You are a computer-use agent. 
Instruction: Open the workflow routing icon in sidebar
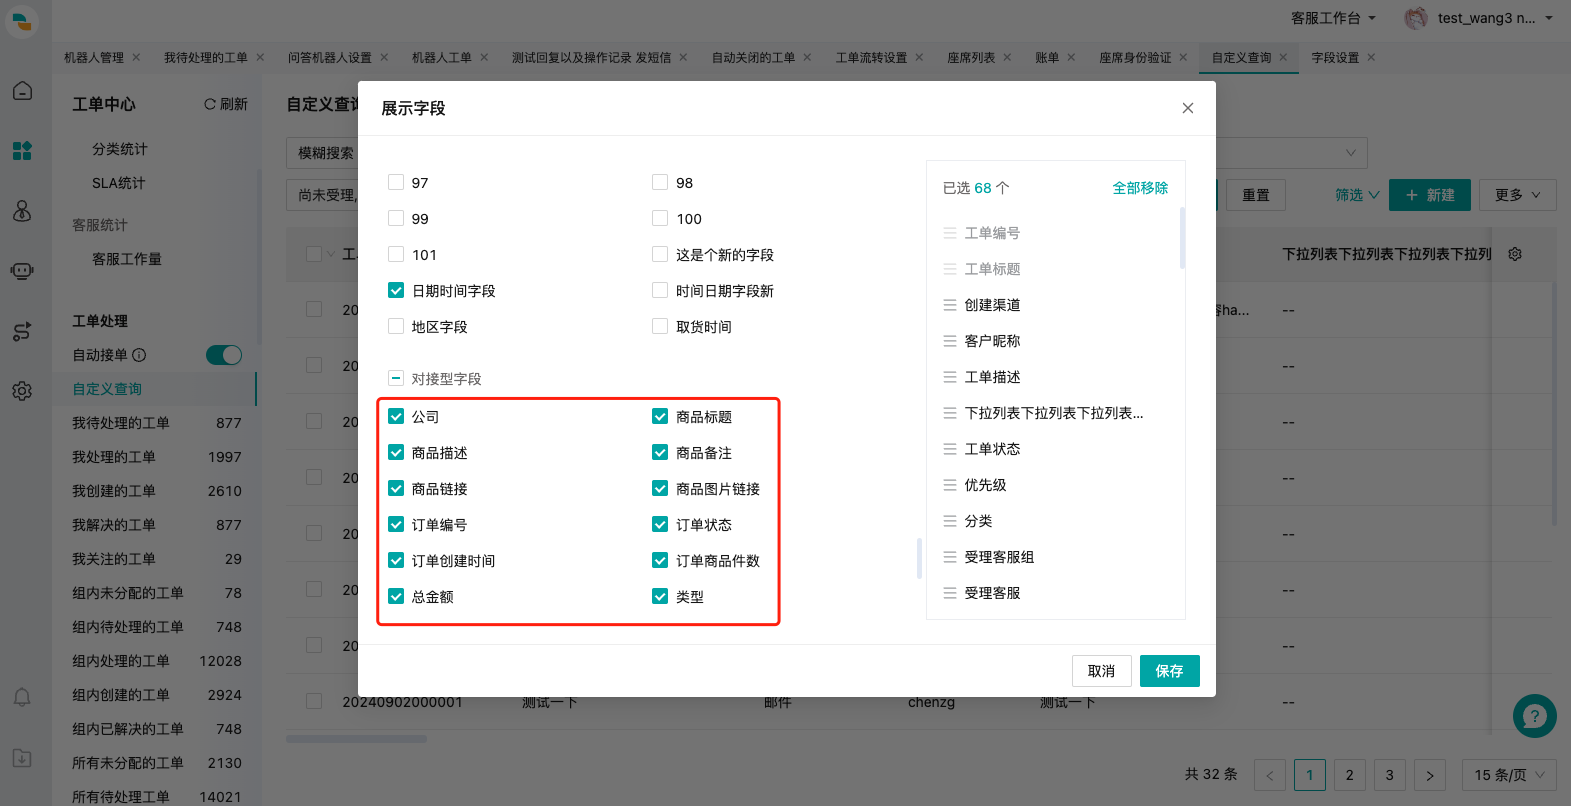(22, 331)
